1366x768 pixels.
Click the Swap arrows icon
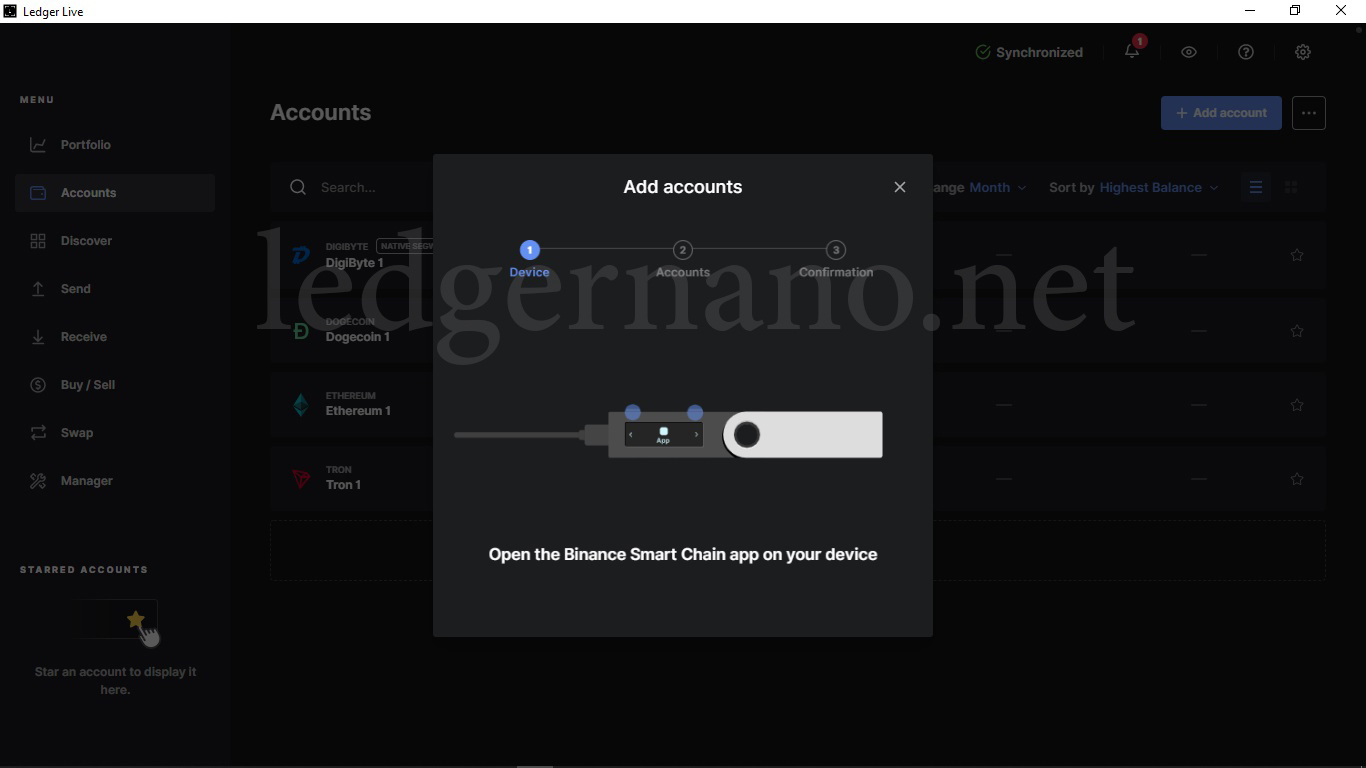[38, 433]
